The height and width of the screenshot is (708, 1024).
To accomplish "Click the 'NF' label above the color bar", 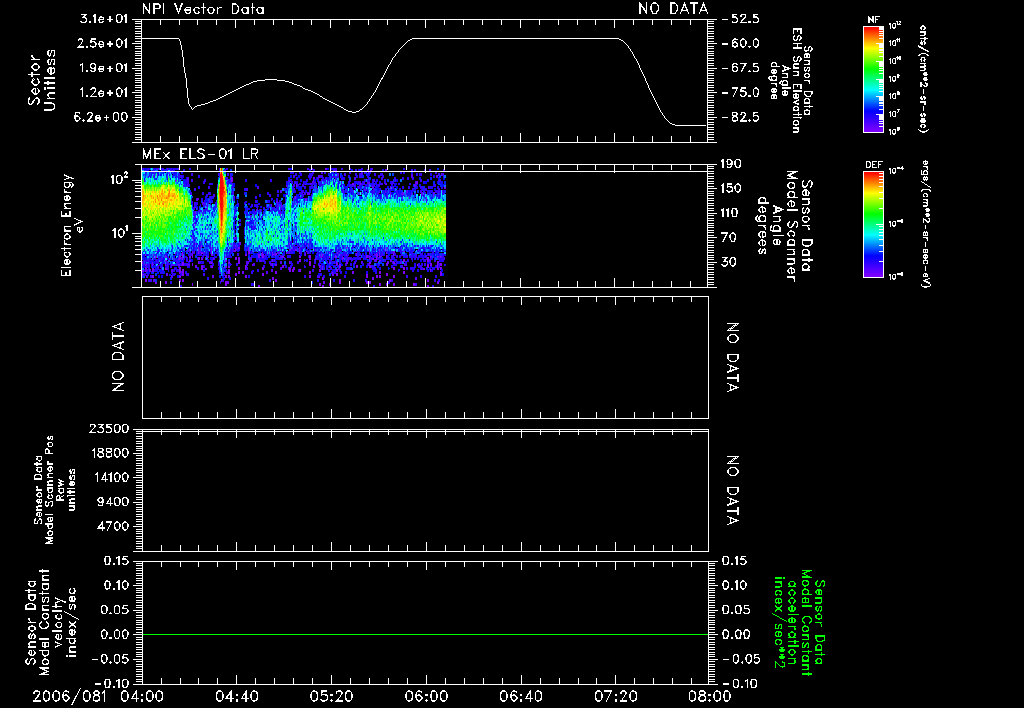I will (873, 20).
